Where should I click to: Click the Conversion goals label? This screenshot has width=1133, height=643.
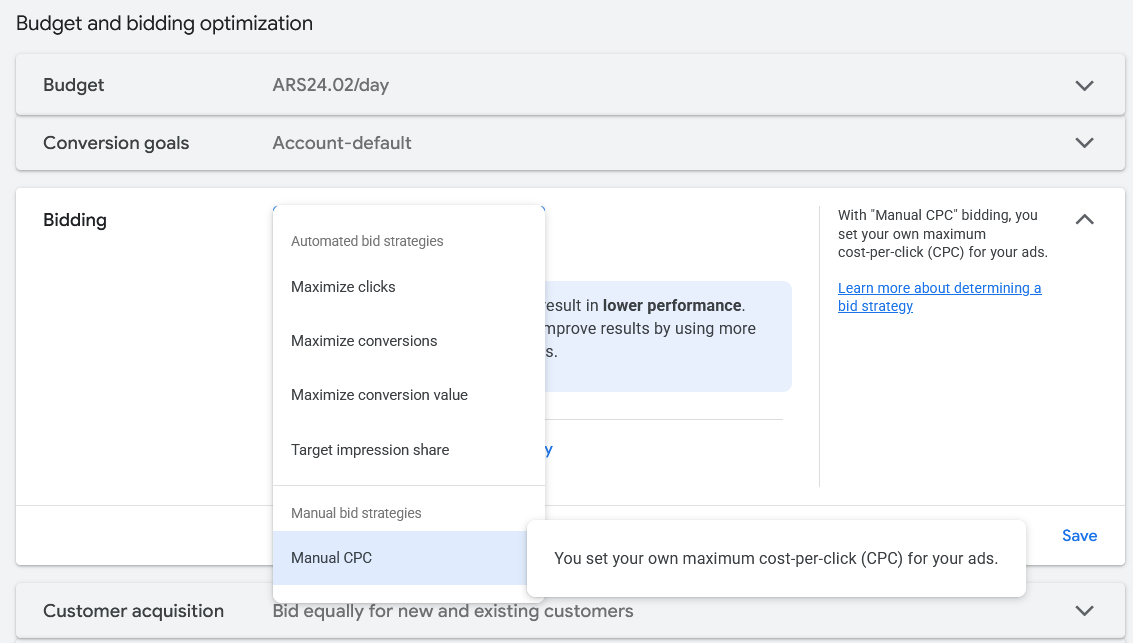pos(116,143)
